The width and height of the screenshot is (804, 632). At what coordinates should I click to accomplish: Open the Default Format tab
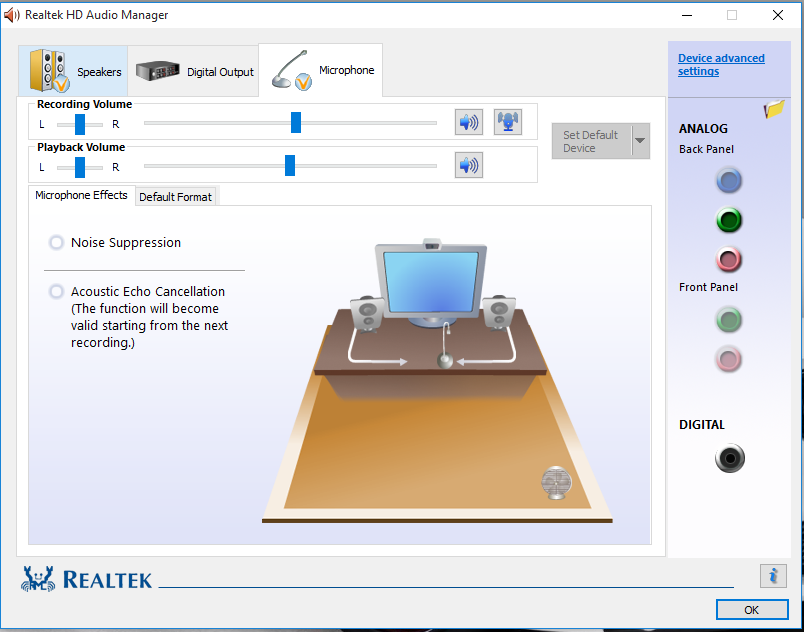(175, 197)
